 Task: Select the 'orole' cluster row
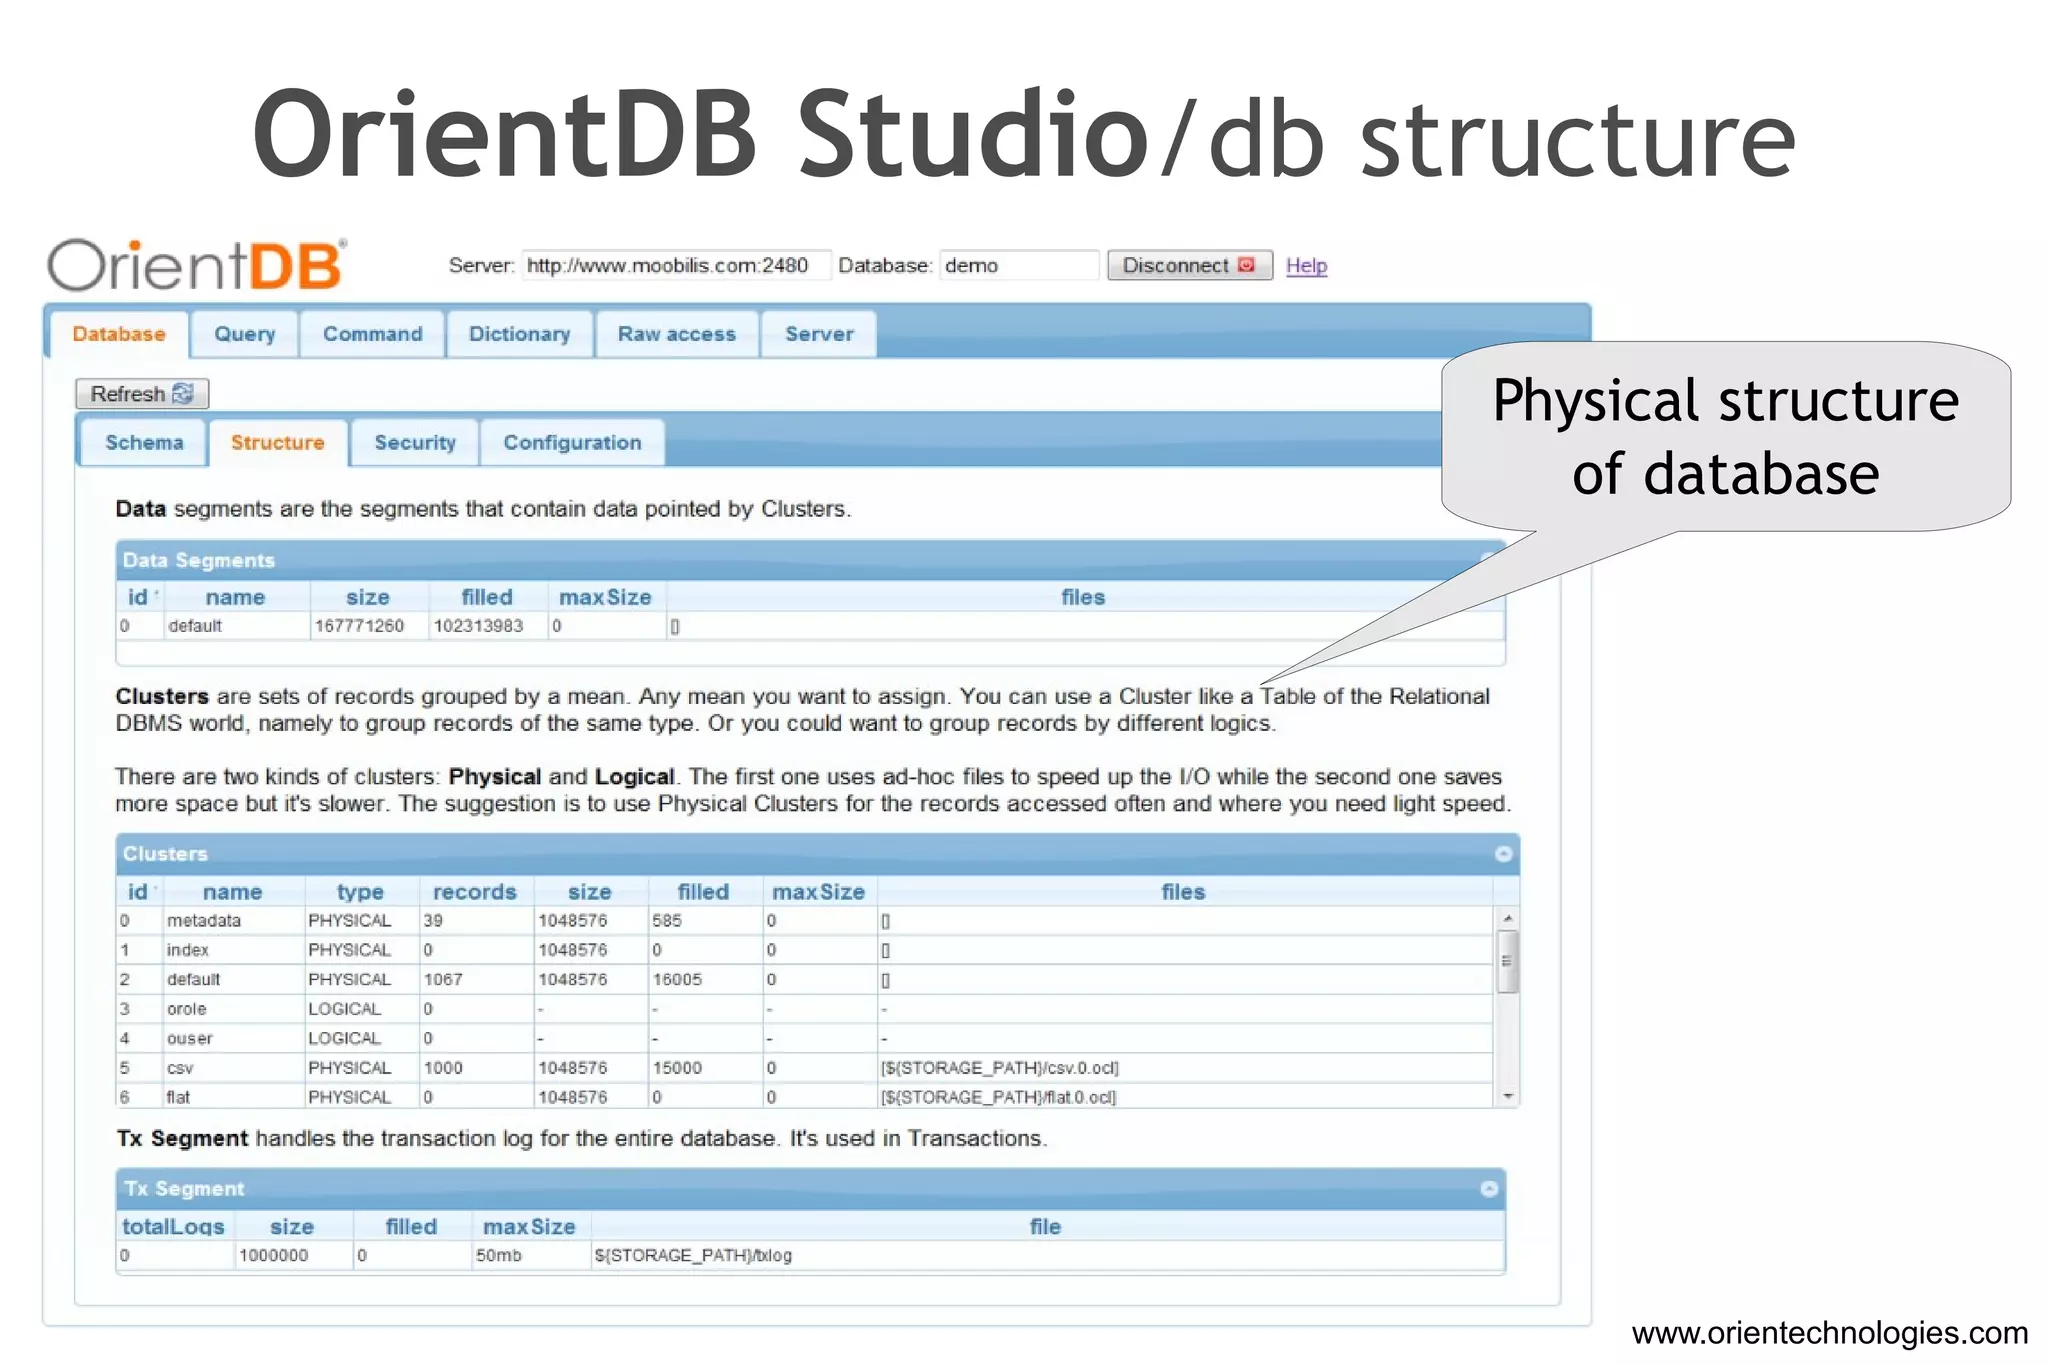805,1009
